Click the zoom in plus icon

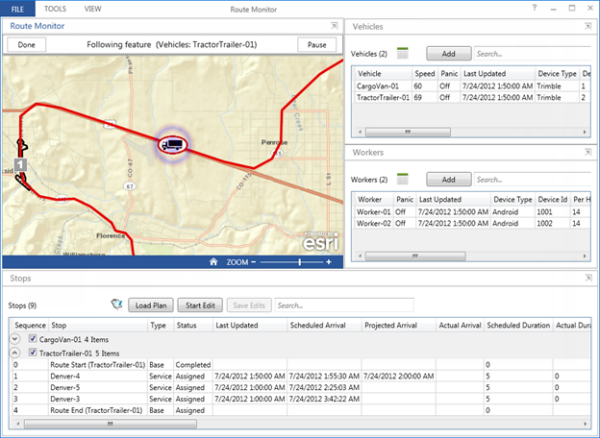(329, 262)
